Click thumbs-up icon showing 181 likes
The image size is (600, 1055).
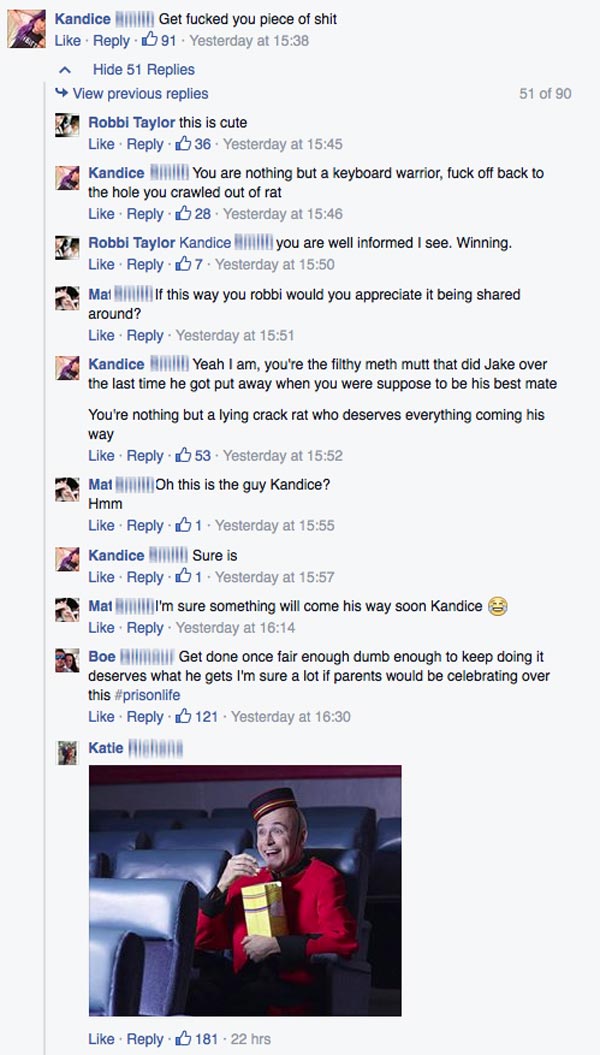pyautogui.click(x=183, y=1038)
